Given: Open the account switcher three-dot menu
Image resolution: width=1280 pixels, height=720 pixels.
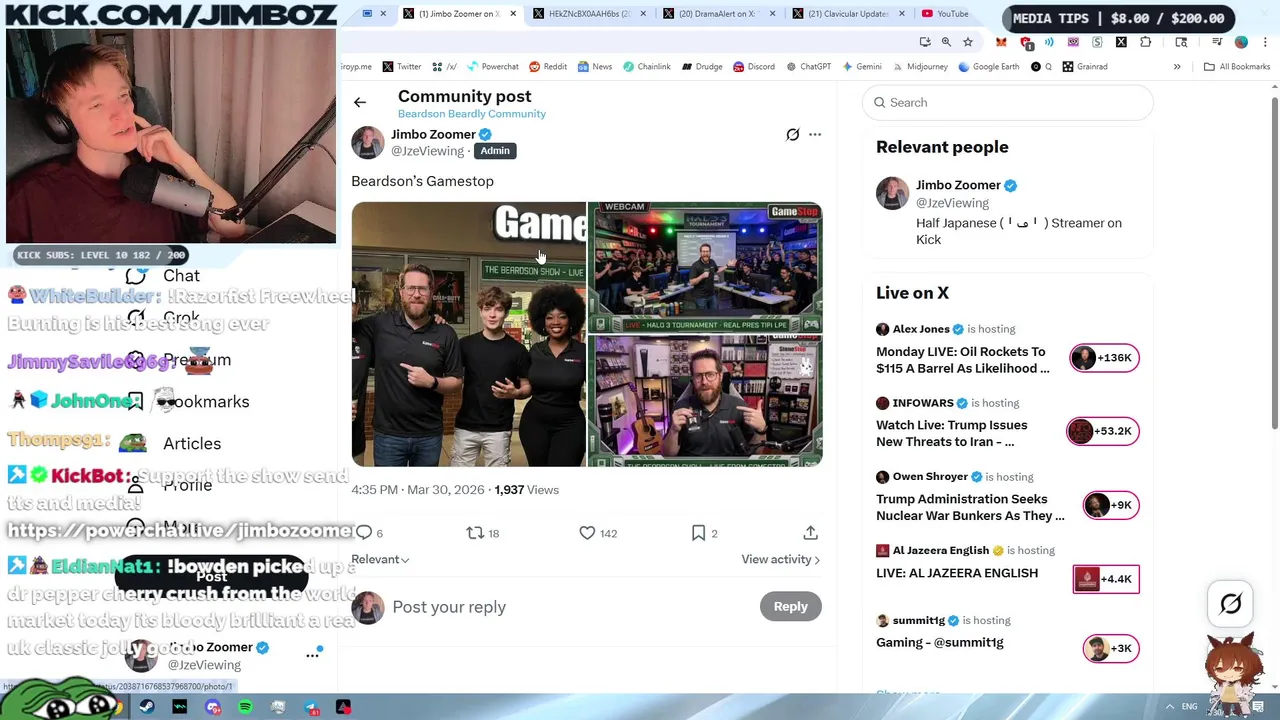Looking at the screenshot, I should (312, 655).
